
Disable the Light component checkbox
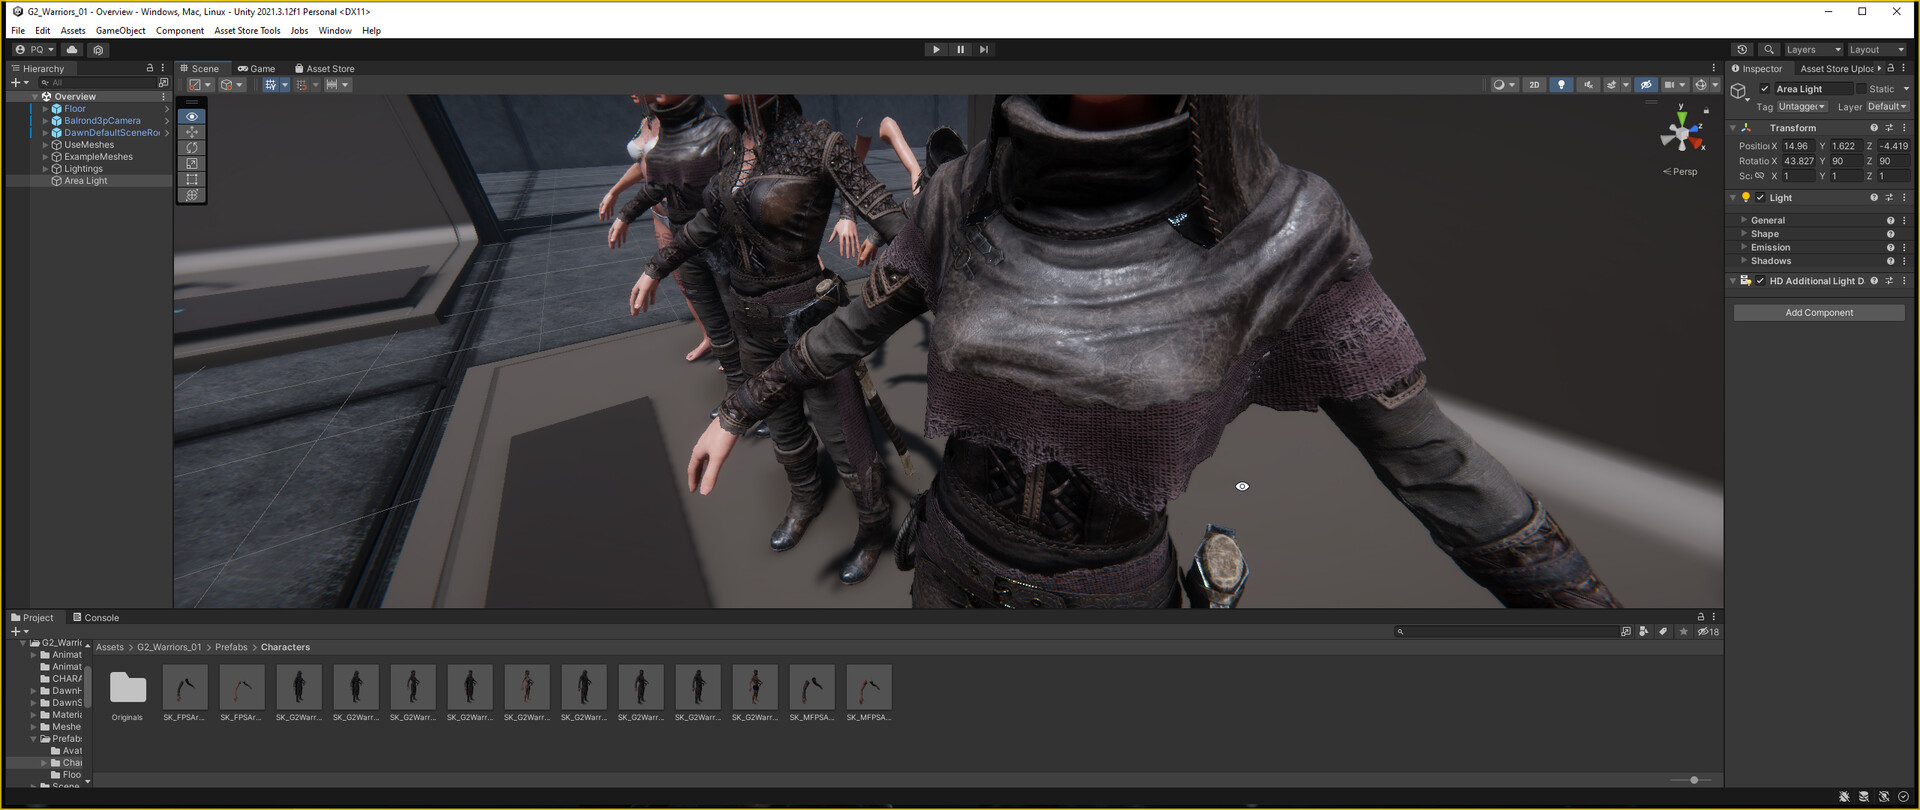1761,198
